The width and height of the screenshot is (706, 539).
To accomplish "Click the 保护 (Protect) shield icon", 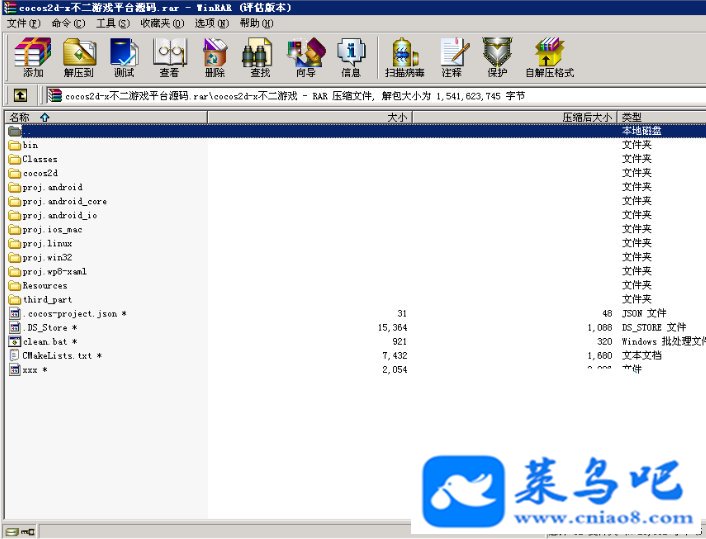I will coord(498,57).
